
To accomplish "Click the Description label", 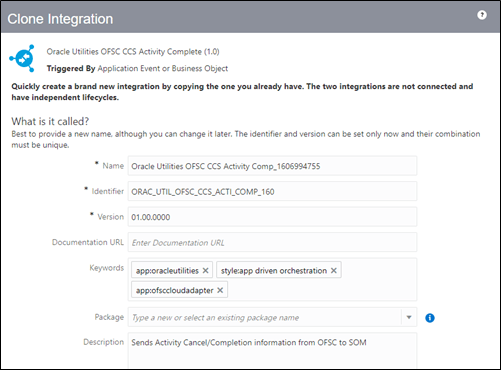I will point(104,342).
